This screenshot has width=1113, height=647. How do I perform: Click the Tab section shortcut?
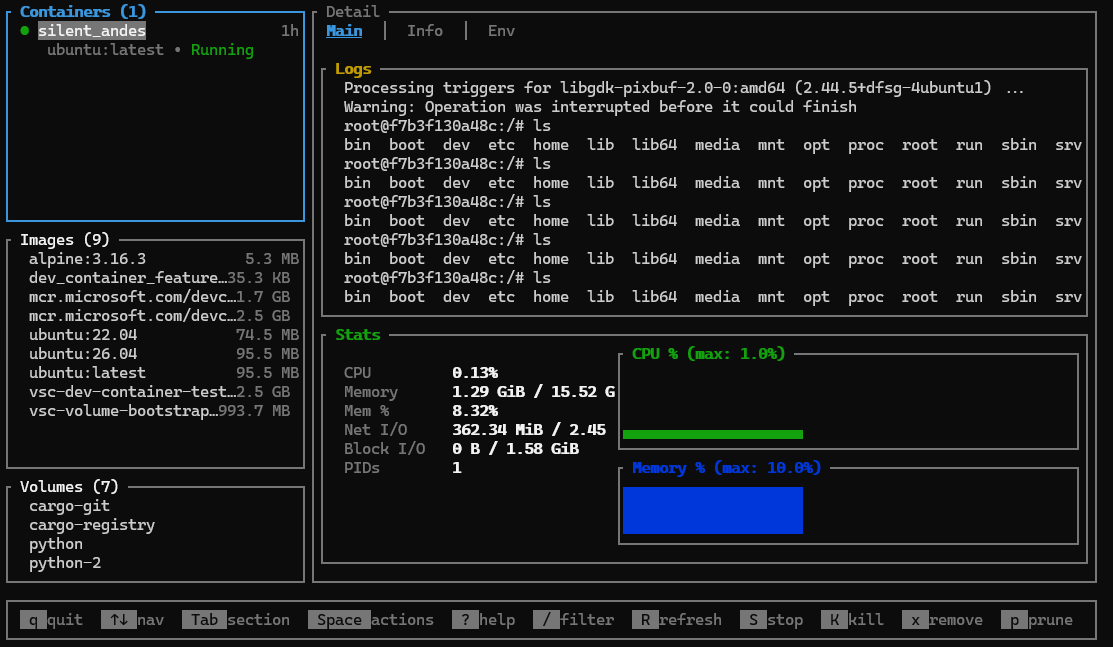(x=236, y=619)
